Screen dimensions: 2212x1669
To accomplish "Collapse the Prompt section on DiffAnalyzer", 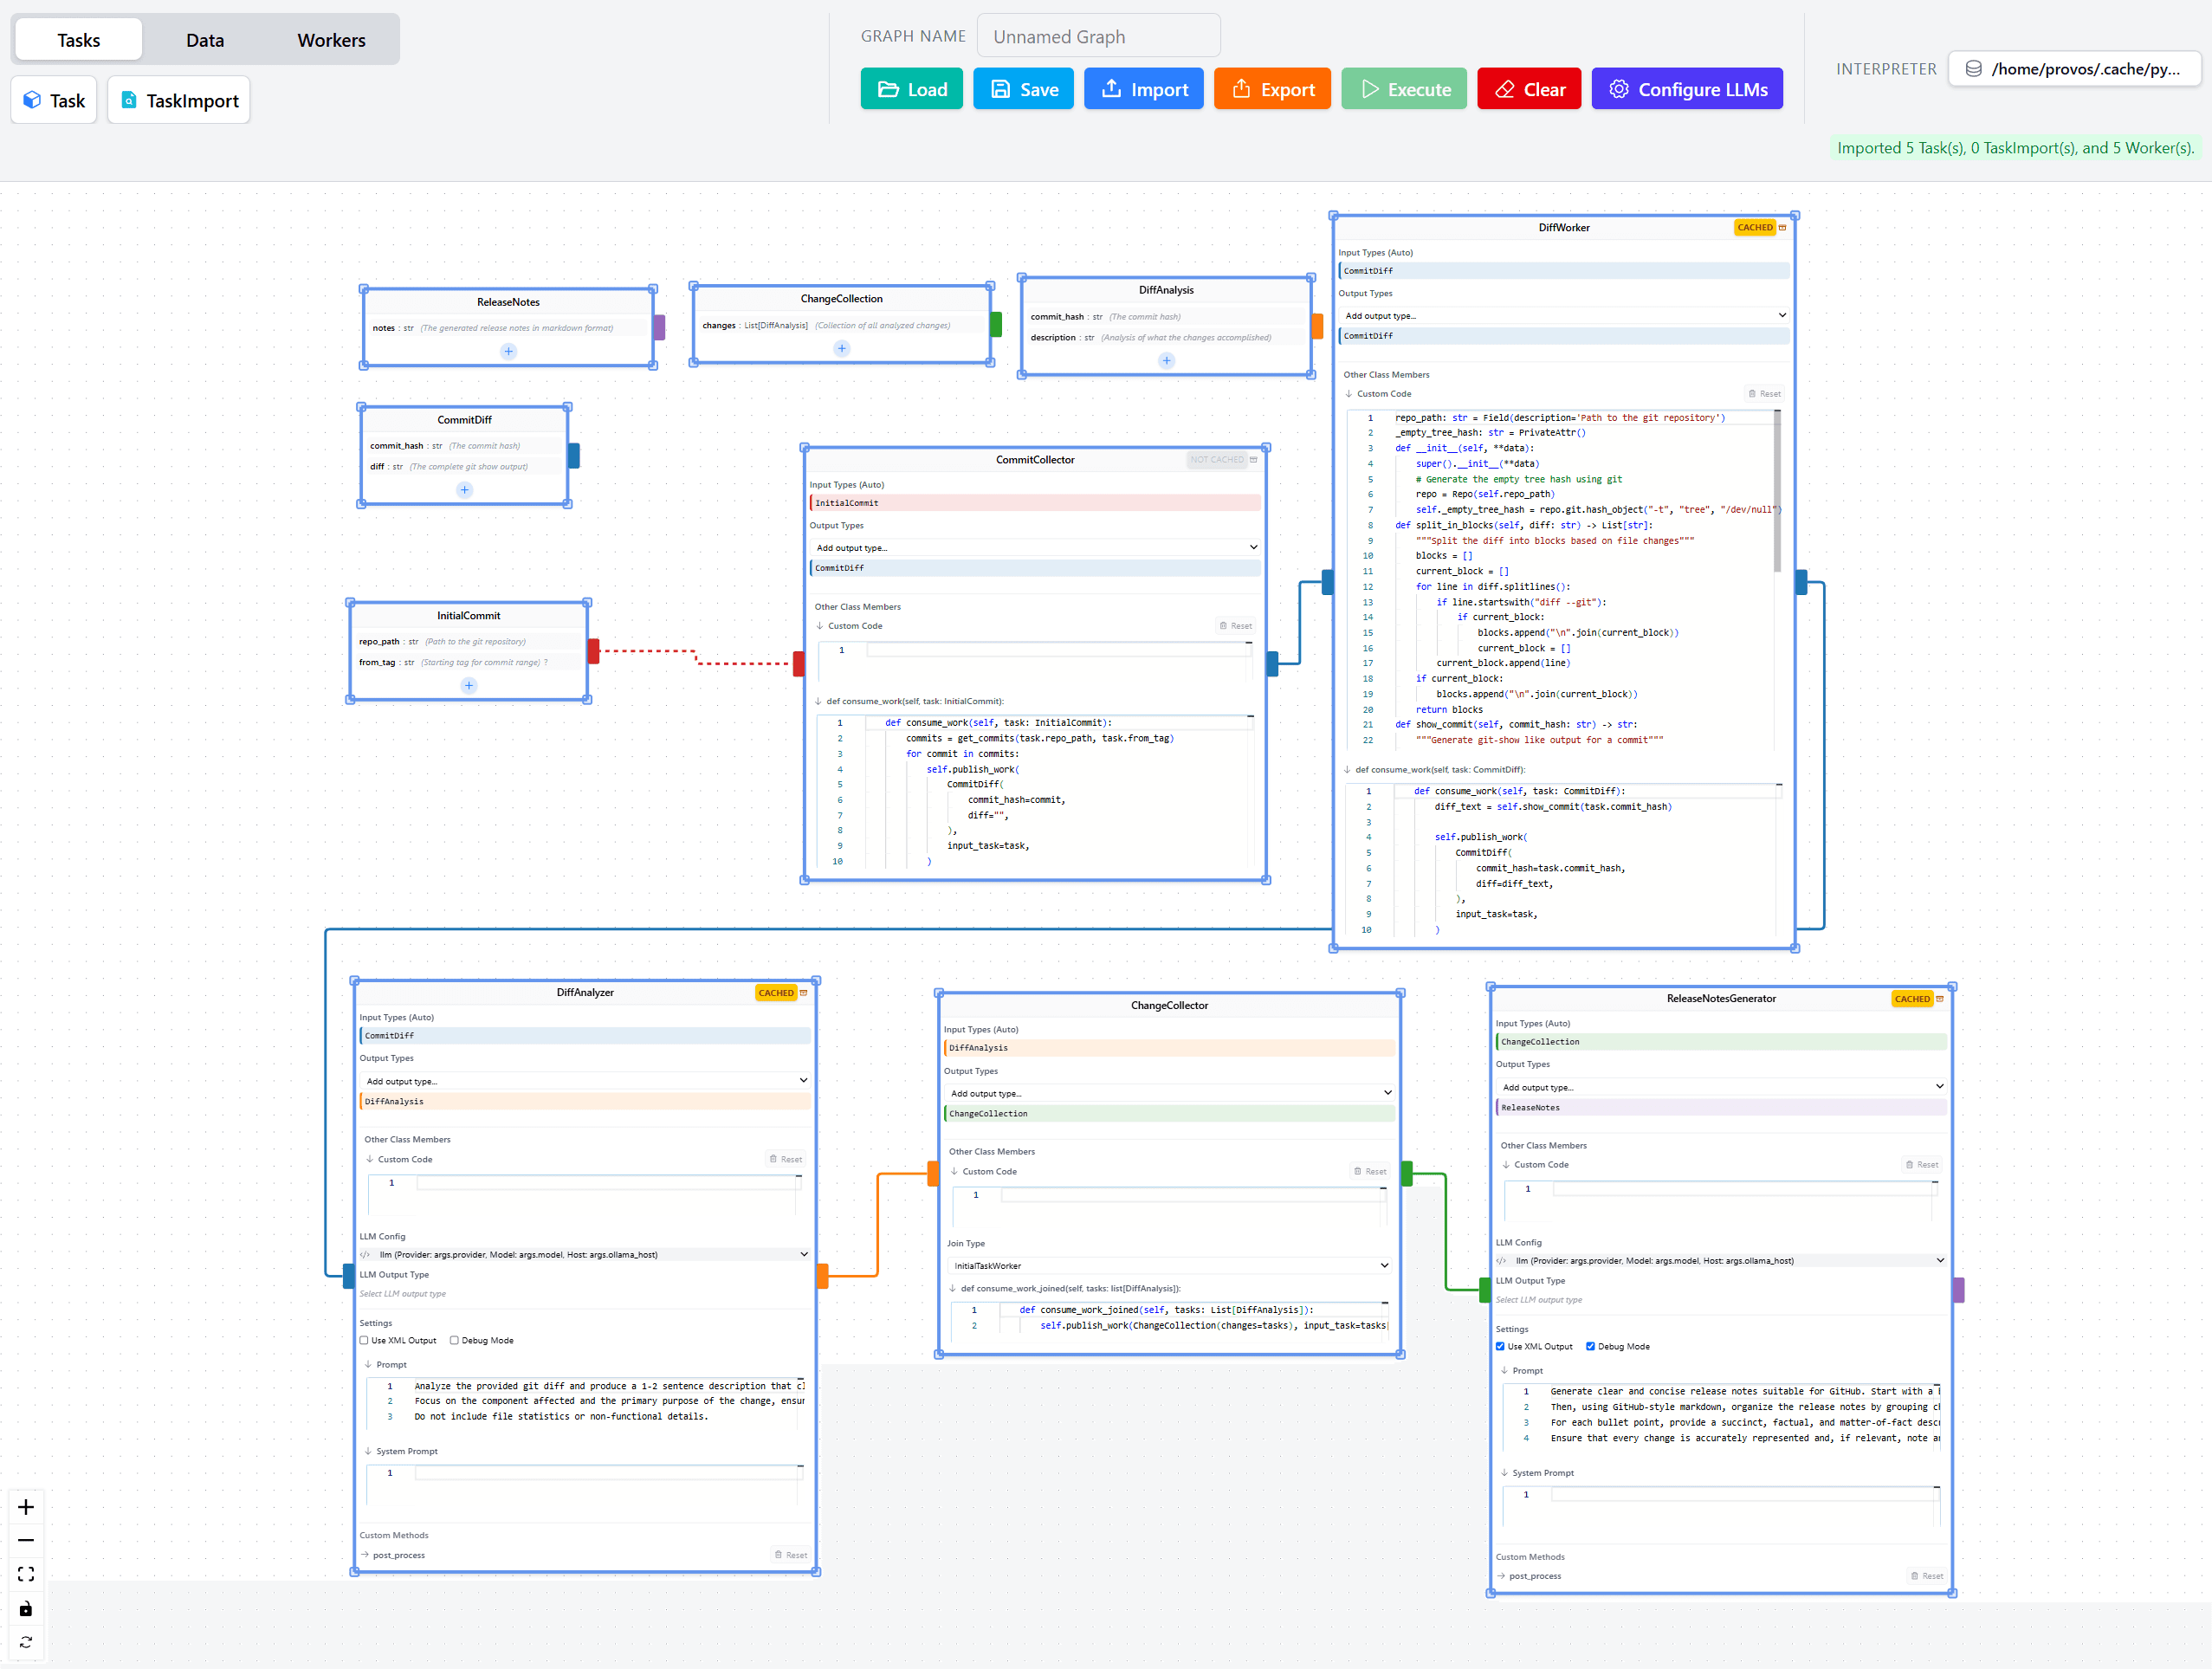I will coord(370,1364).
